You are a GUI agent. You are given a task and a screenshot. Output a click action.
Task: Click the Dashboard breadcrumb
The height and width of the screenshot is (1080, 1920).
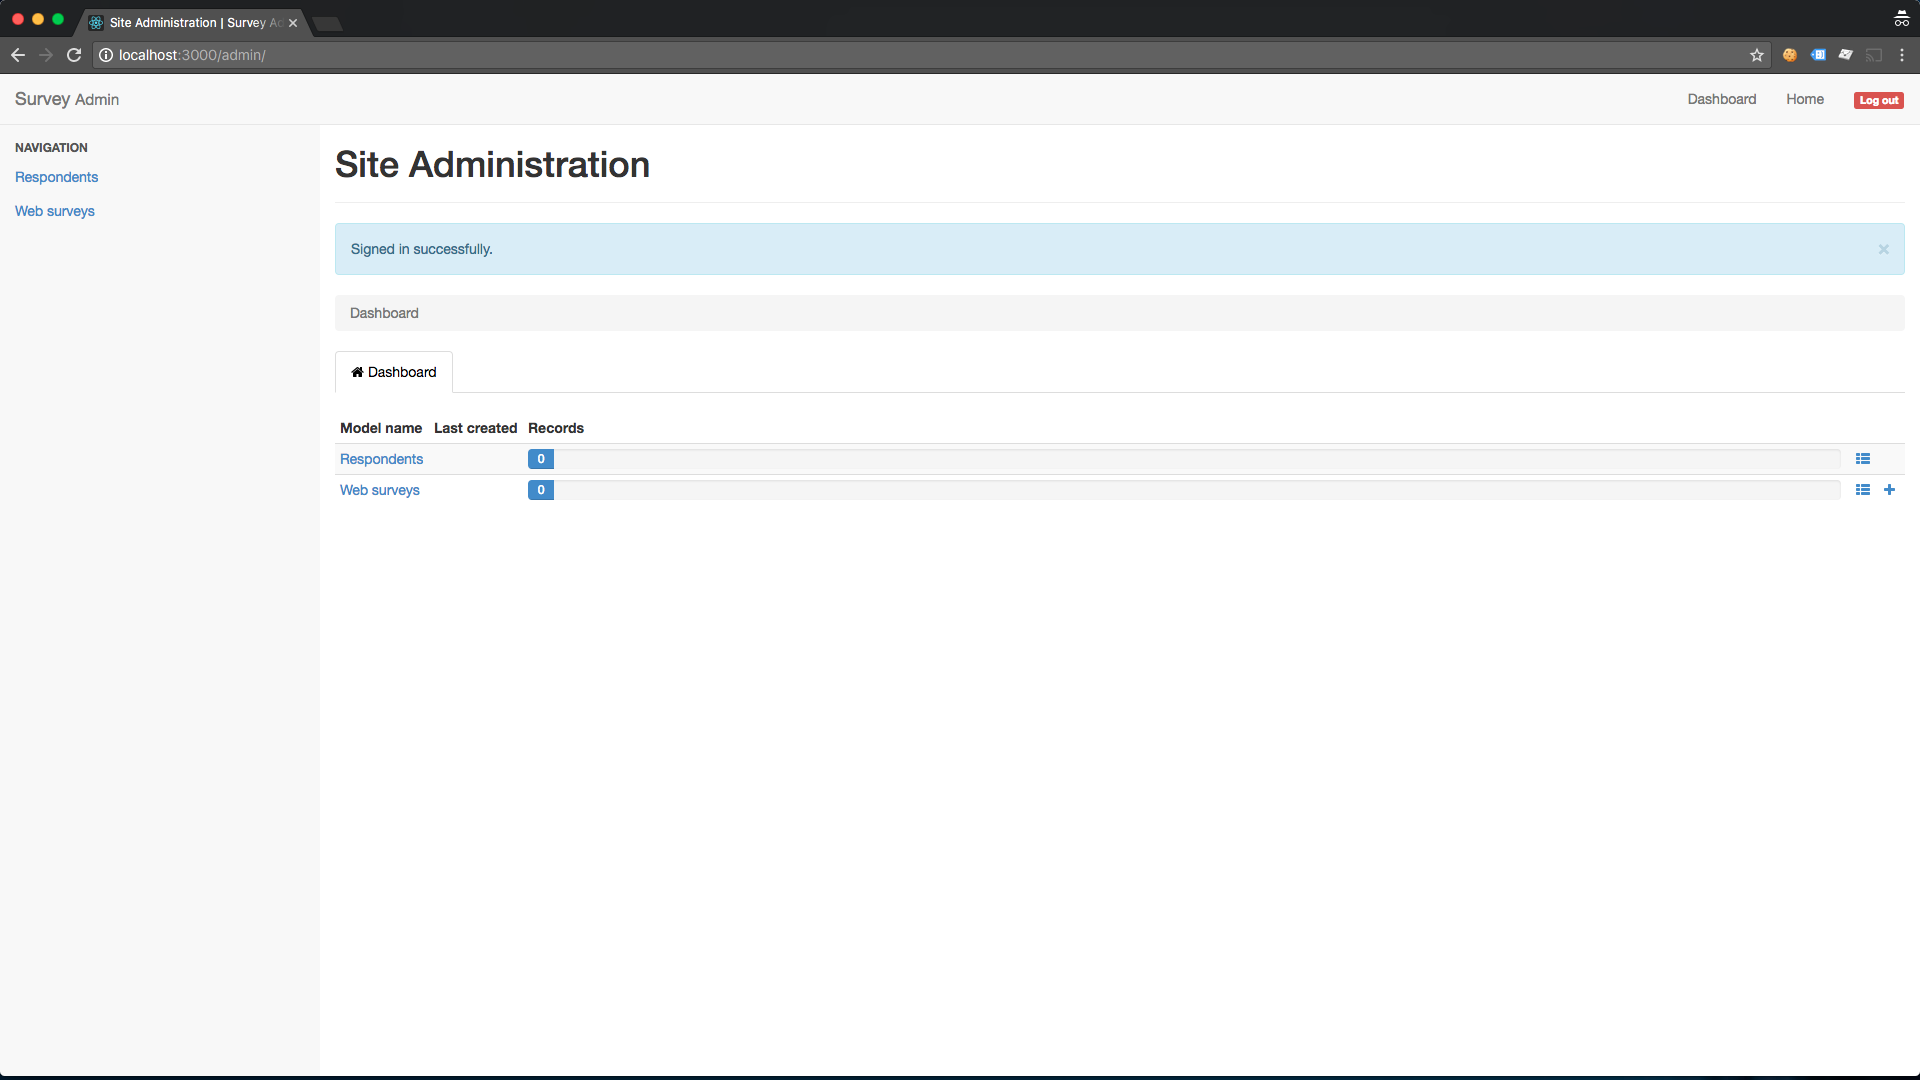pos(384,313)
